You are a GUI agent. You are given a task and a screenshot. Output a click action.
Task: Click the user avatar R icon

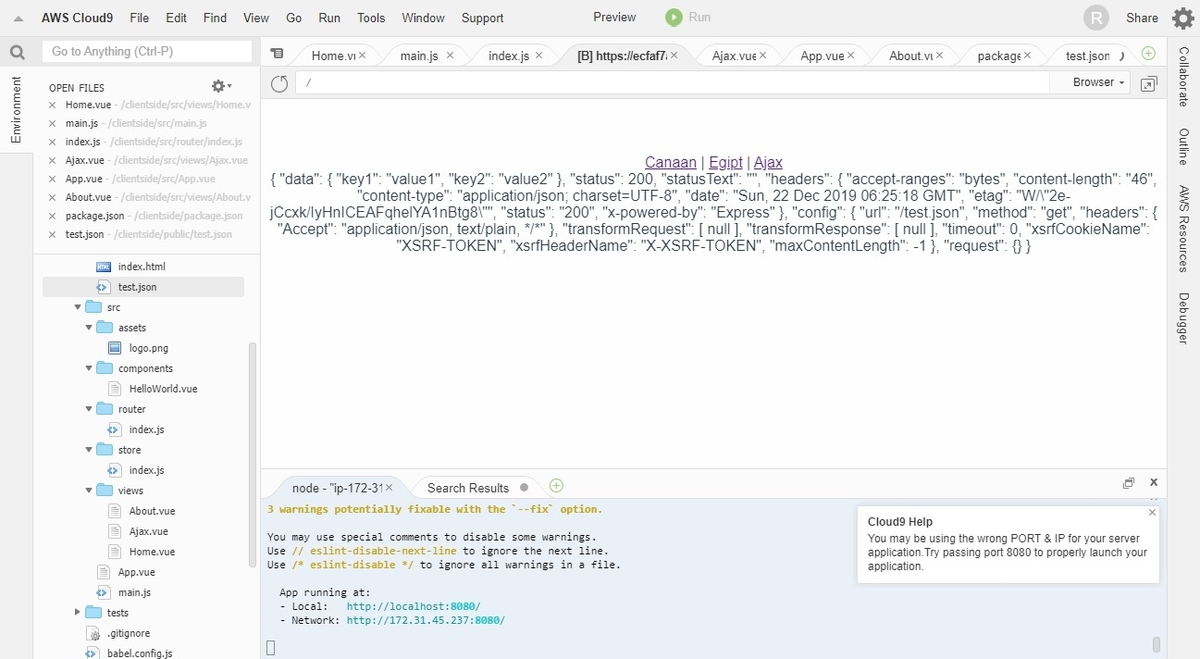[x=1097, y=18]
